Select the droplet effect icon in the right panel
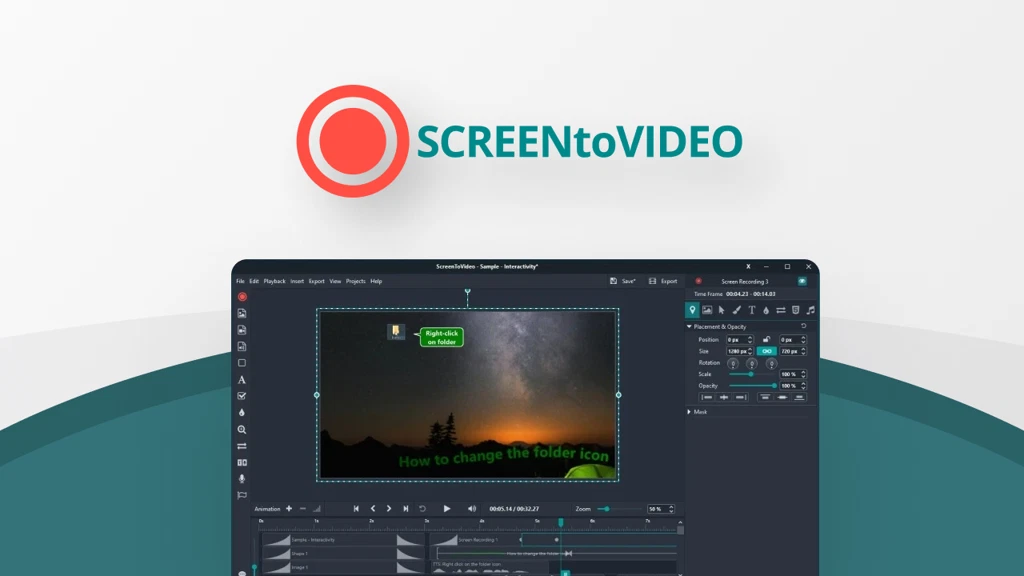 [766, 310]
